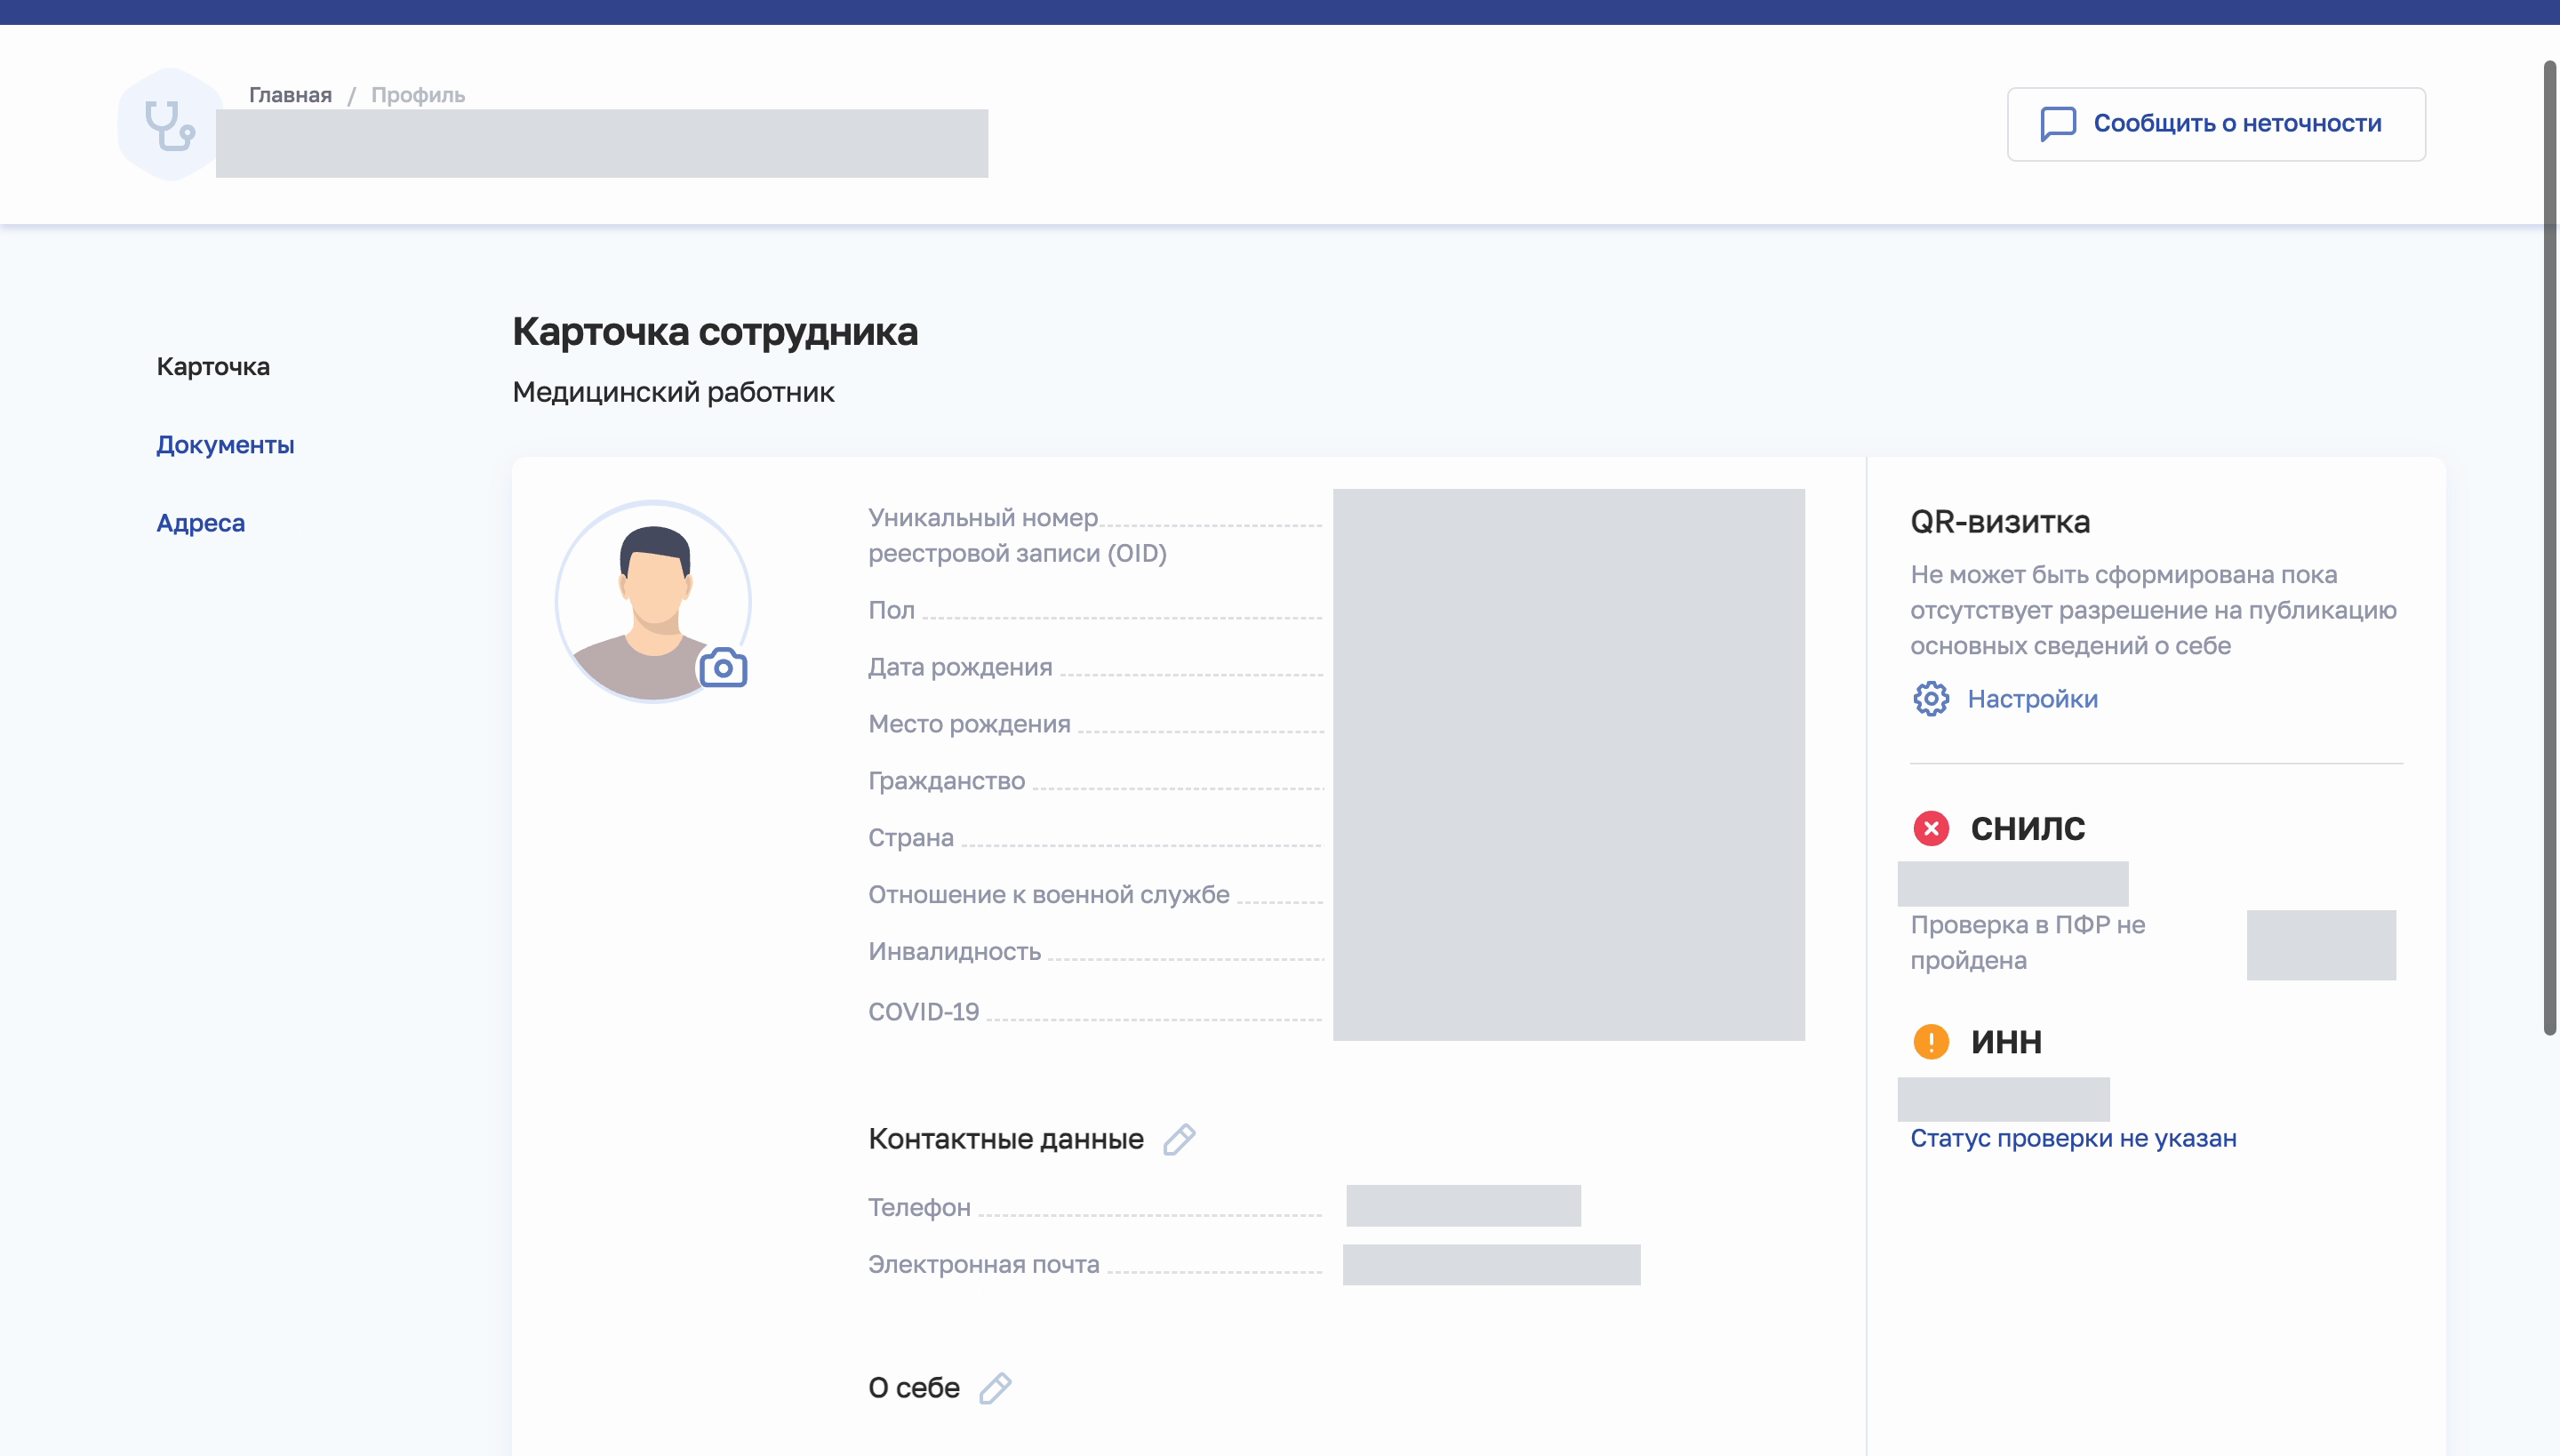
Task: Click Отношение к военной службе label
Action: coord(1049,894)
